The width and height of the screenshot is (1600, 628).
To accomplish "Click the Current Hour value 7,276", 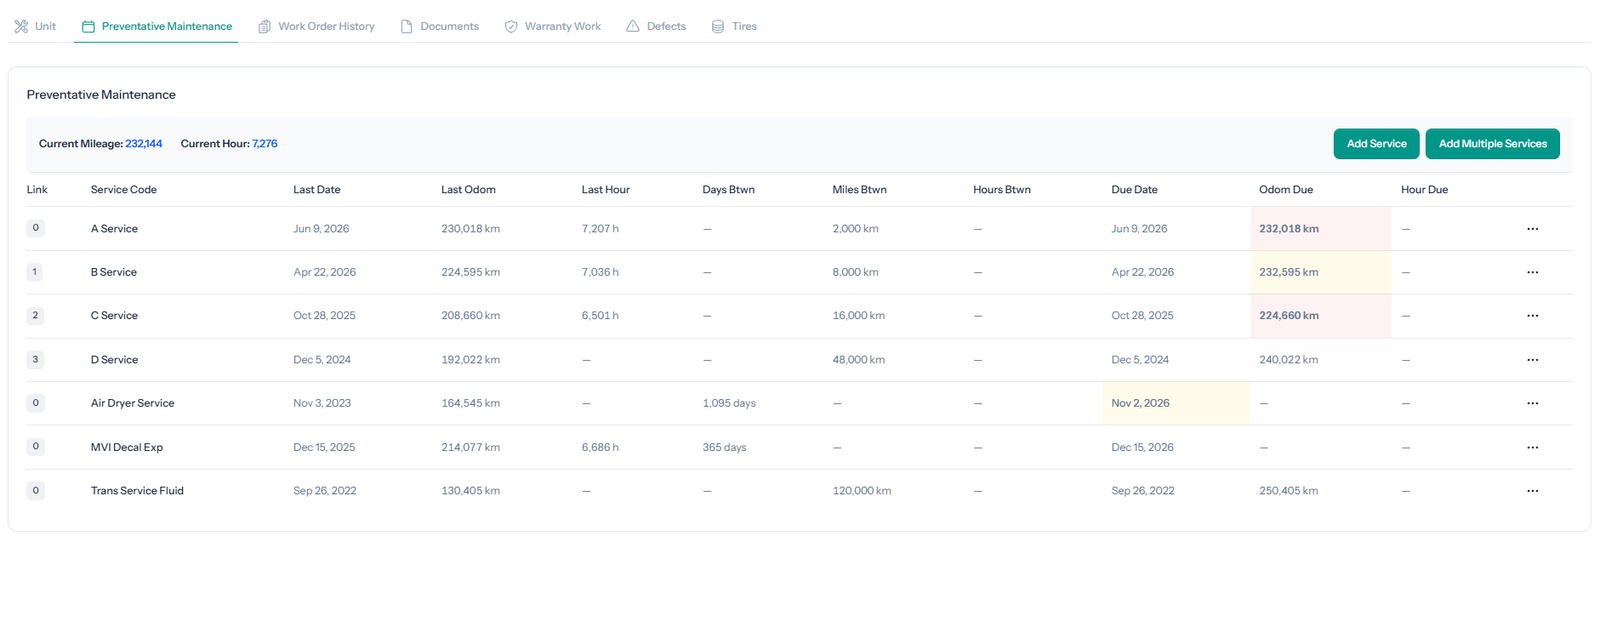I will 265,144.
